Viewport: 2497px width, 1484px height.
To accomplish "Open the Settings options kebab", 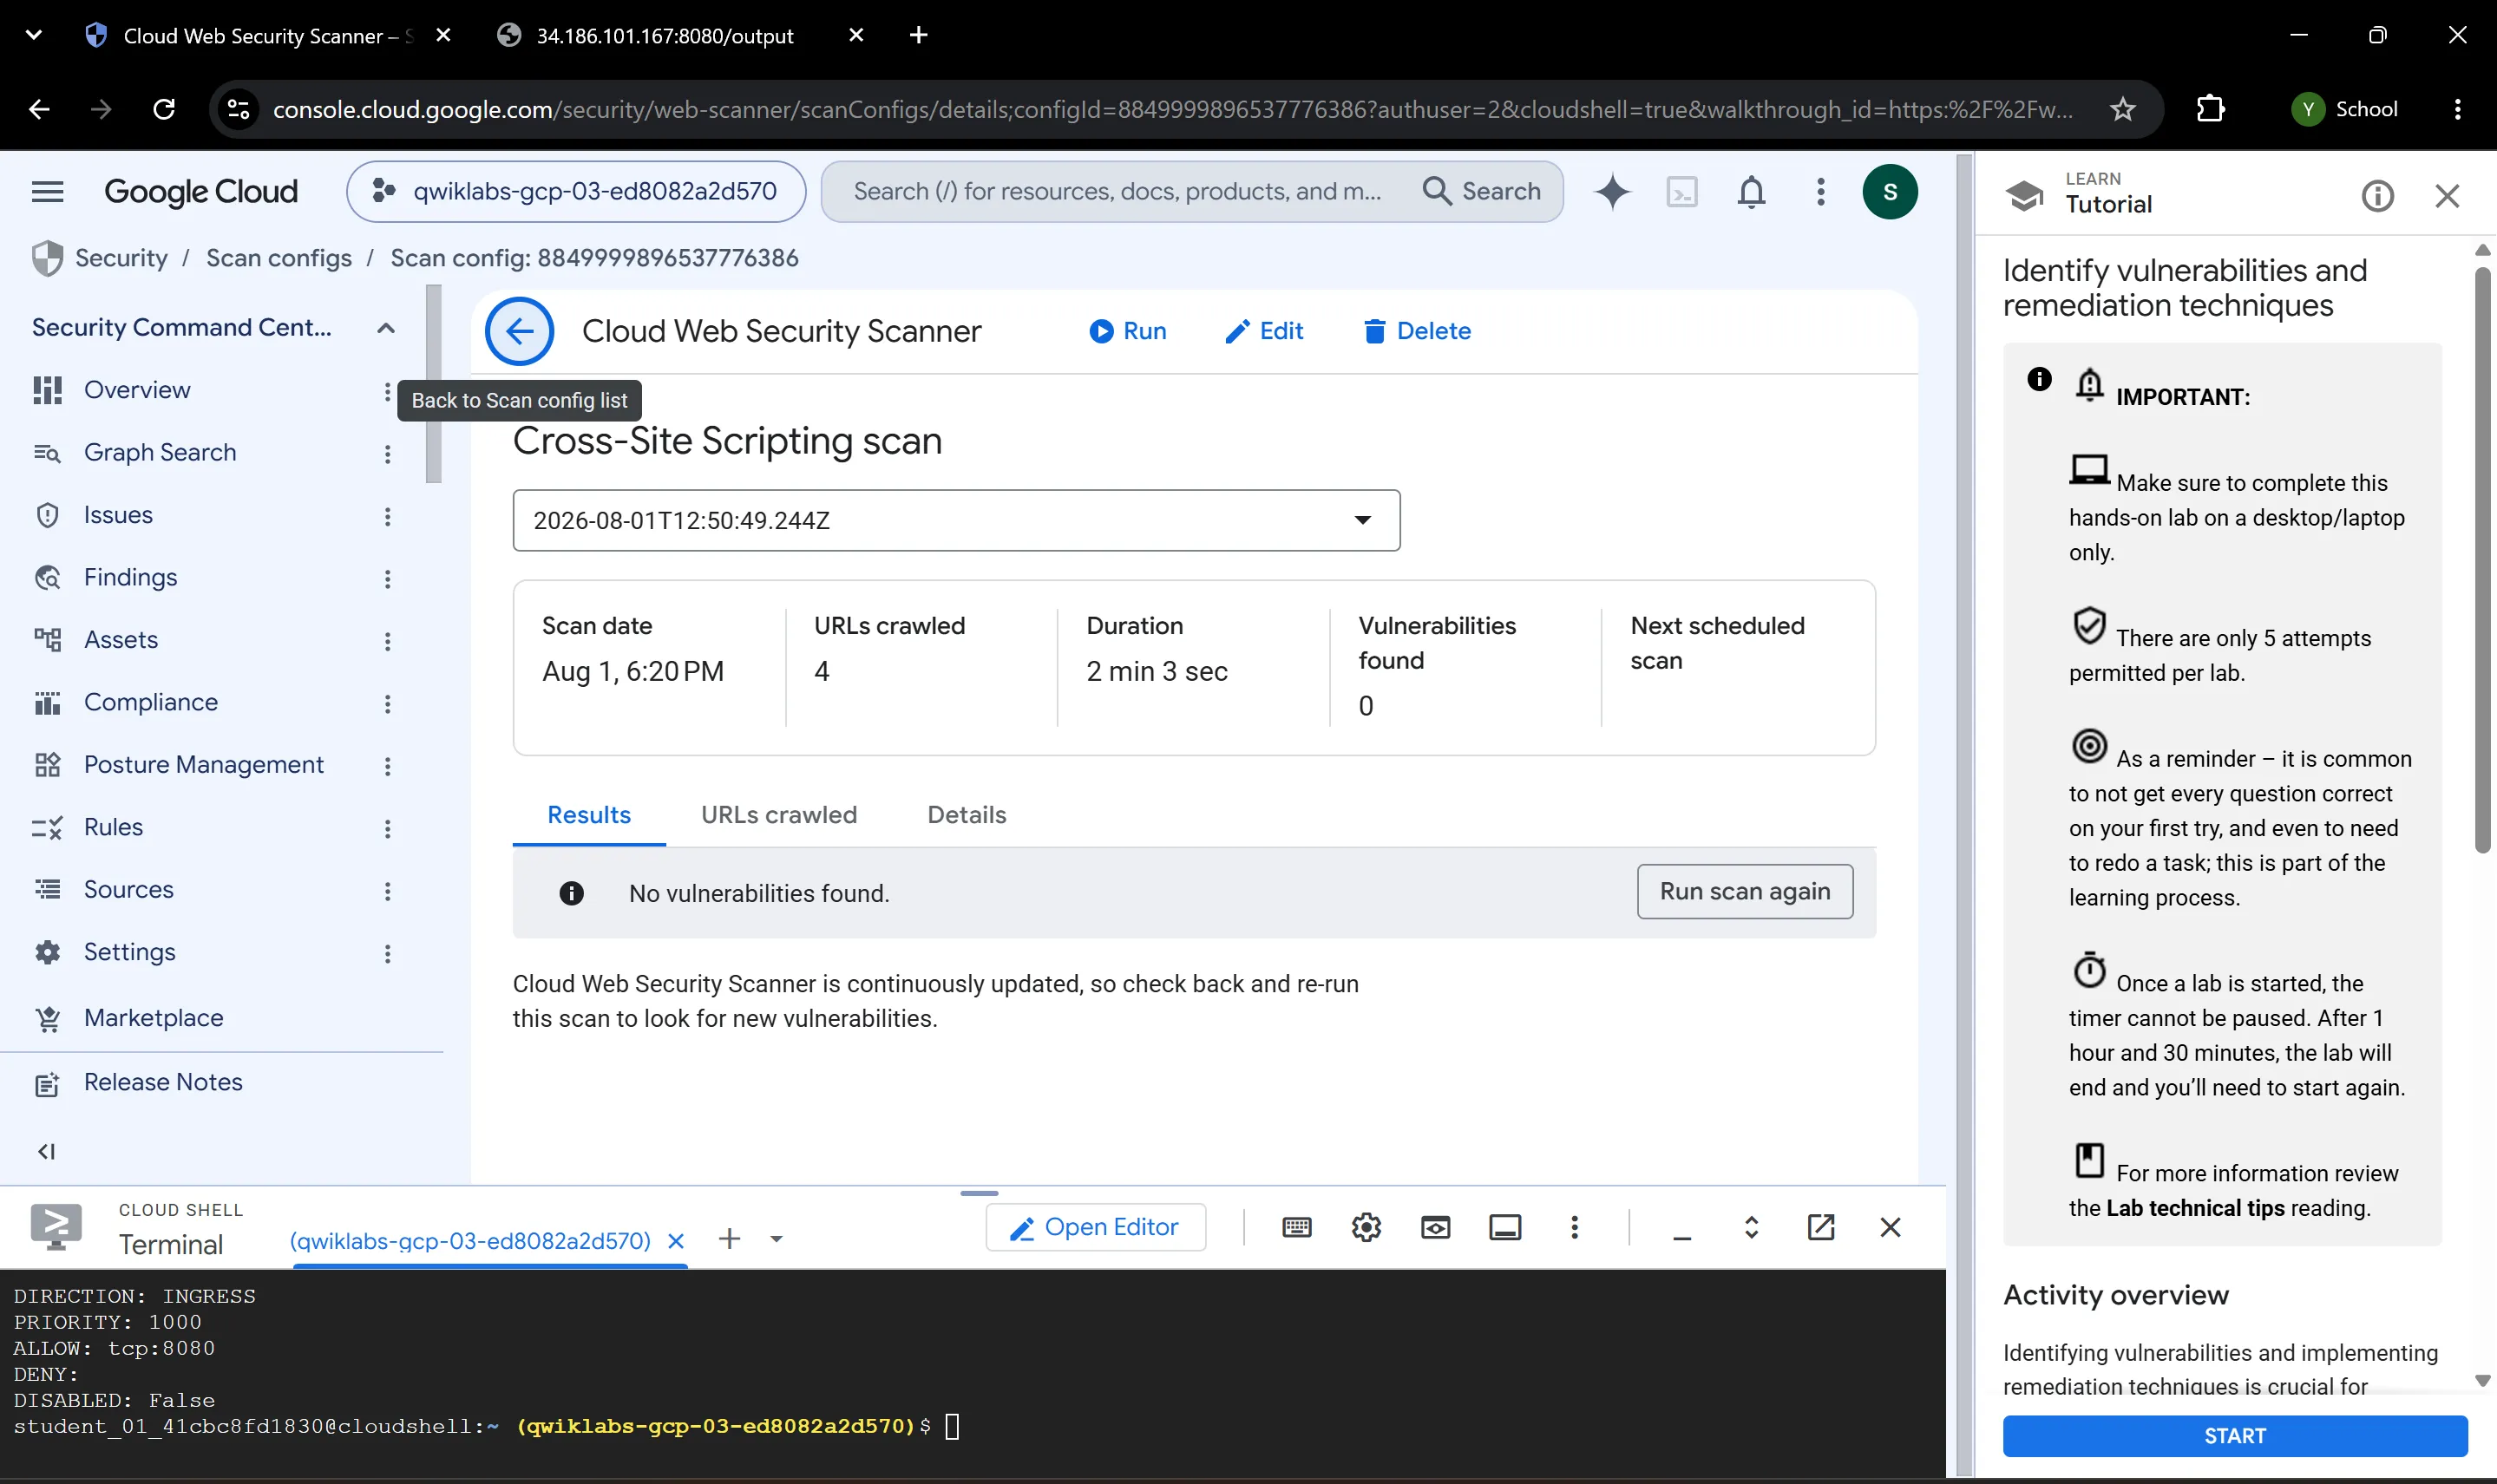I will click(387, 953).
